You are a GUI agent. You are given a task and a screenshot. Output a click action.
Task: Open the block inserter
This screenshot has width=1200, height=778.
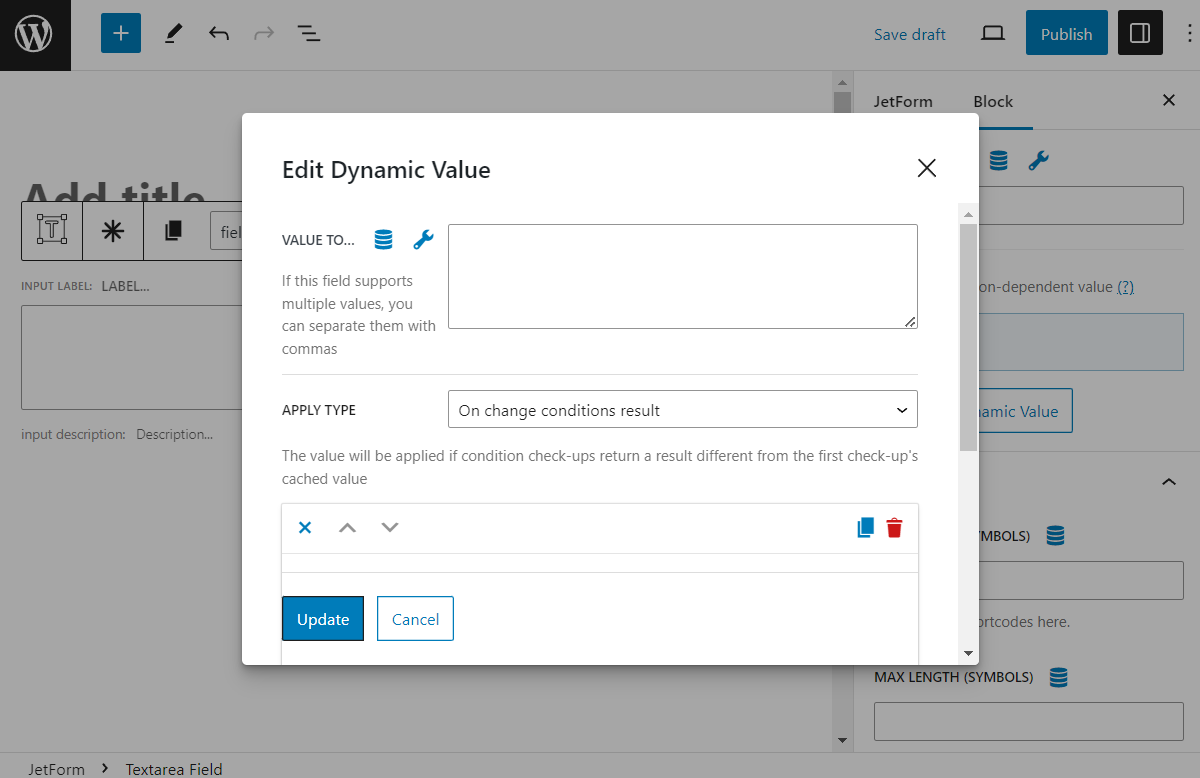tap(120, 33)
